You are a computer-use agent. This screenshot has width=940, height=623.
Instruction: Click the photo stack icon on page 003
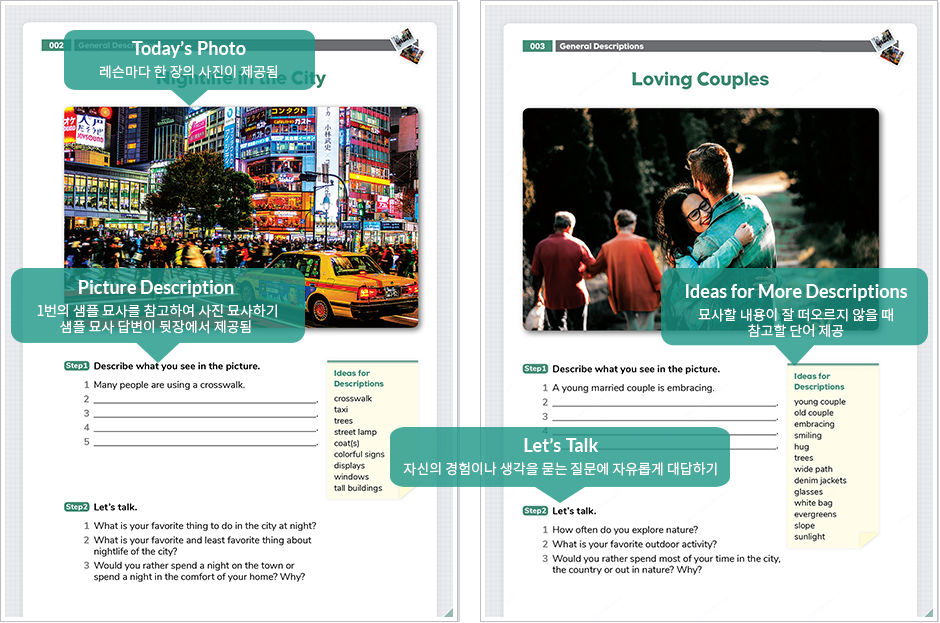click(x=886, y=45)
